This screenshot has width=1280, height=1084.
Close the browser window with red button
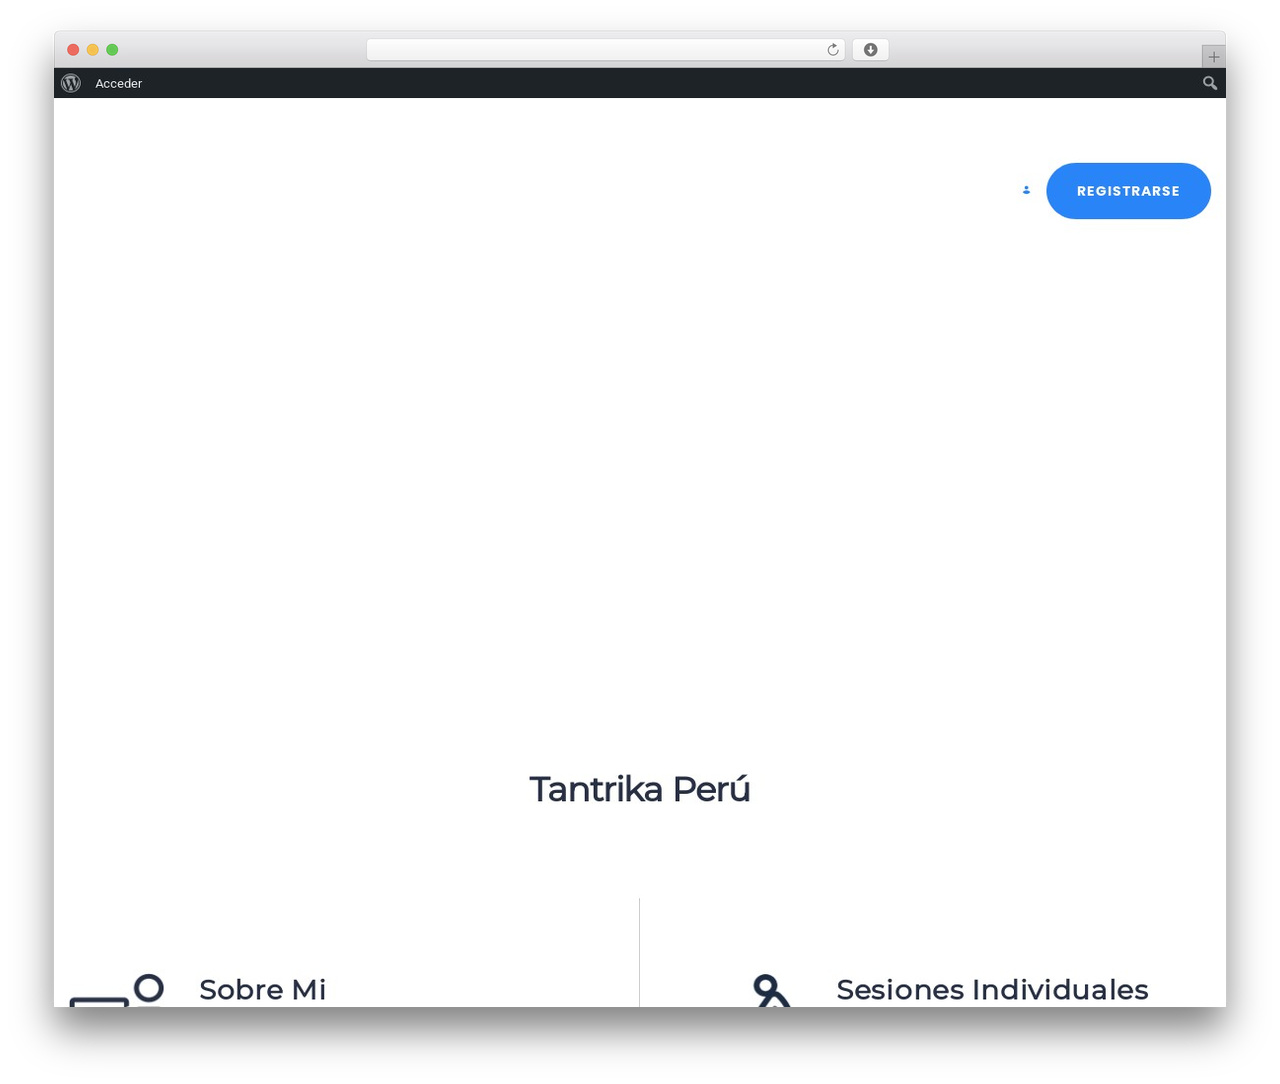tap(73, 50)
